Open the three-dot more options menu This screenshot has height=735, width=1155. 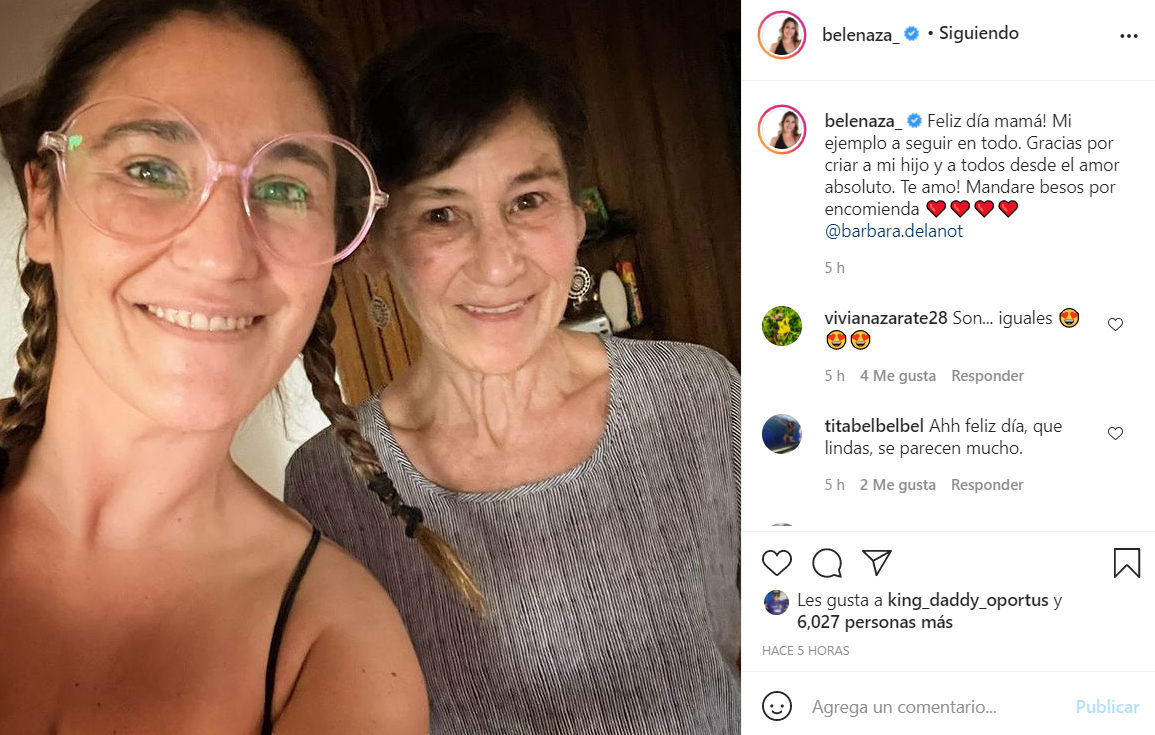tap(1129, 36)
